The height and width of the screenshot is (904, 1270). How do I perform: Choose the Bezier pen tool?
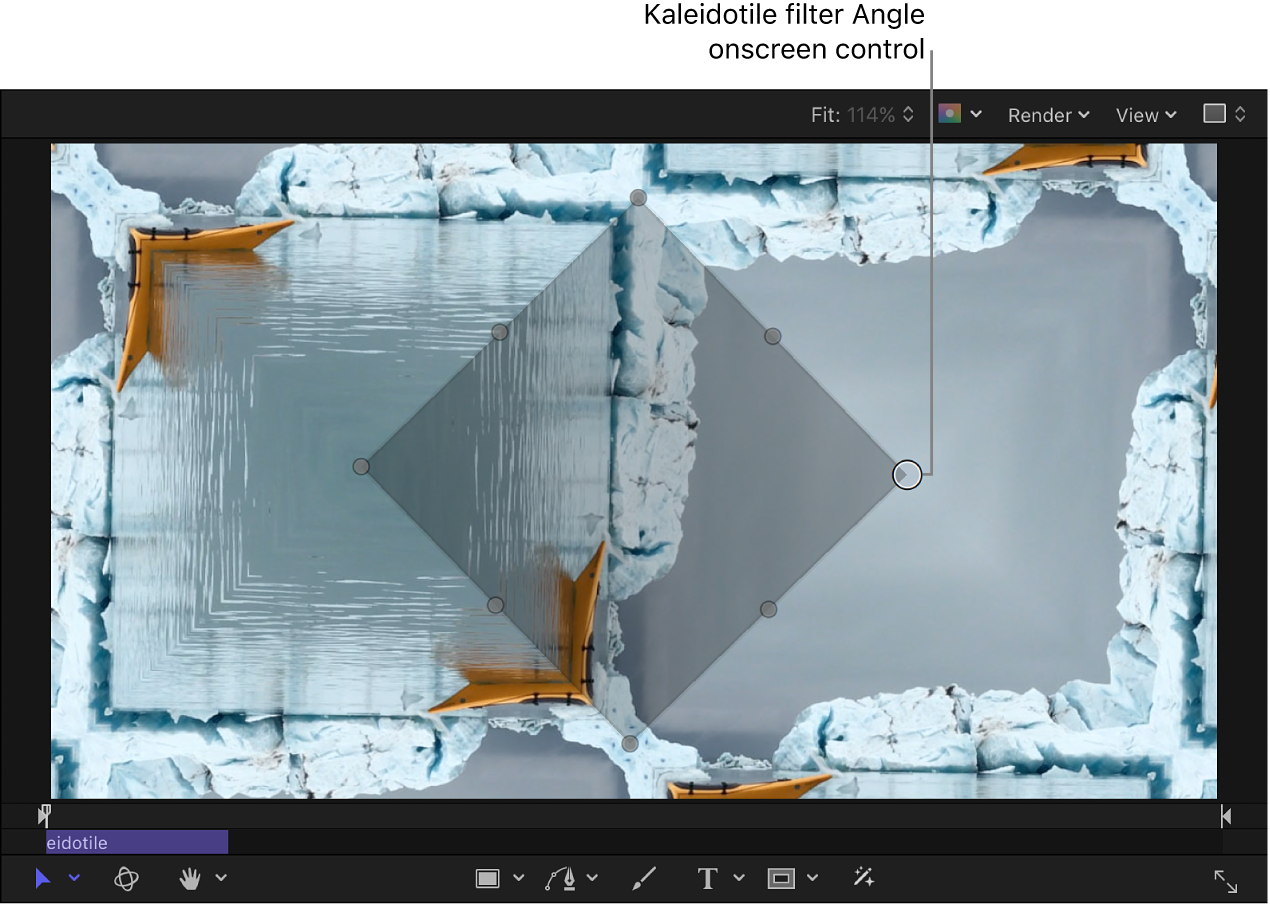560,878
